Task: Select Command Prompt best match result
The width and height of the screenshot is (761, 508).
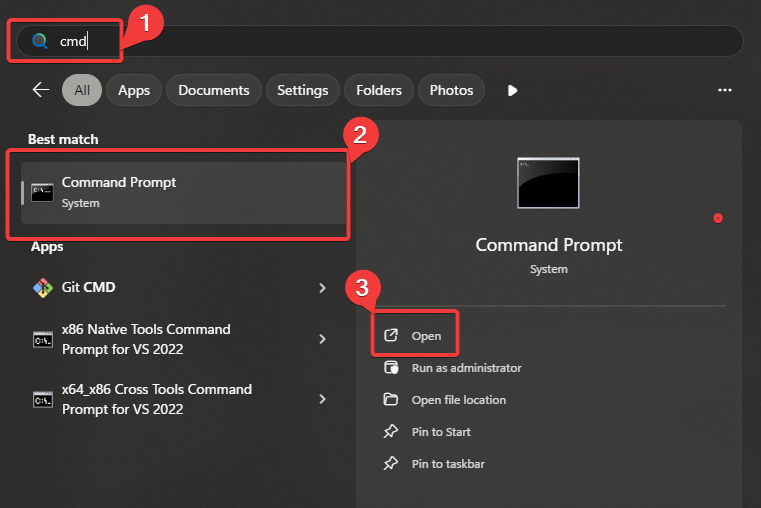Action: click(180, 192)
